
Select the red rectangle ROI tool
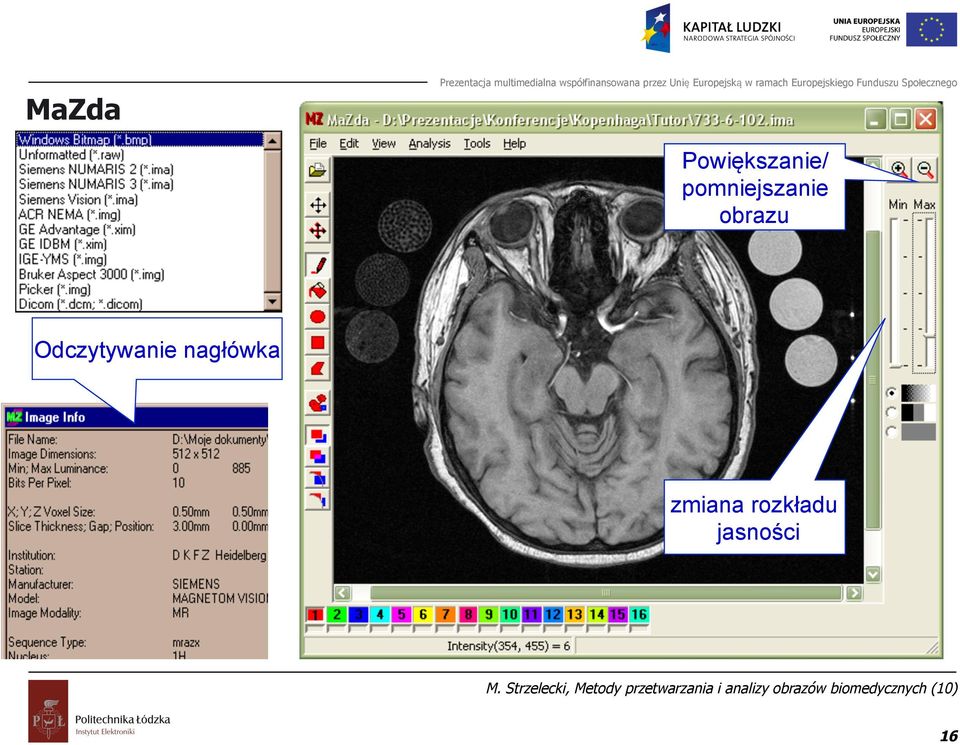click(x=317, y=342)
